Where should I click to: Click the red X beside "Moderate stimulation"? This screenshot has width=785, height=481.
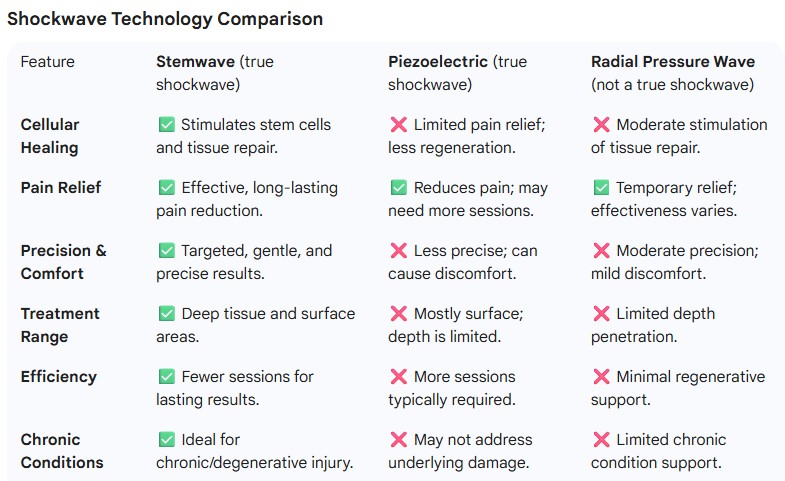601,125
